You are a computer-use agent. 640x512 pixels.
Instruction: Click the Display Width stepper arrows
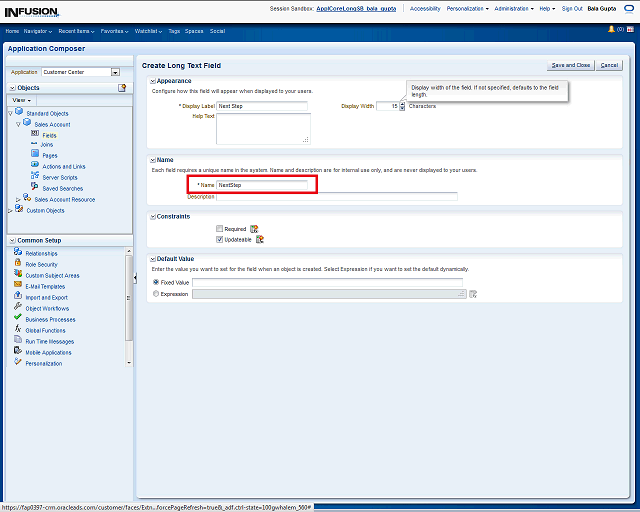point(402,106)
